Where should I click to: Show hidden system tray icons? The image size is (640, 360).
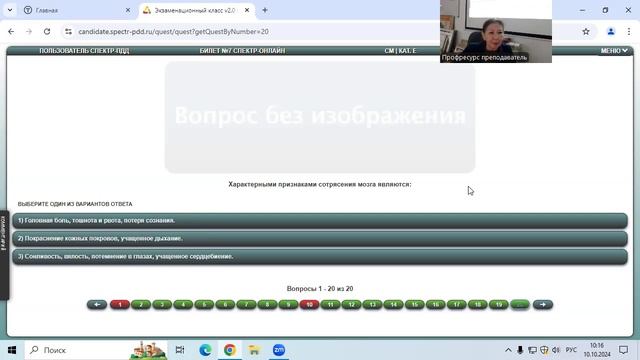[x=508, y=350]
